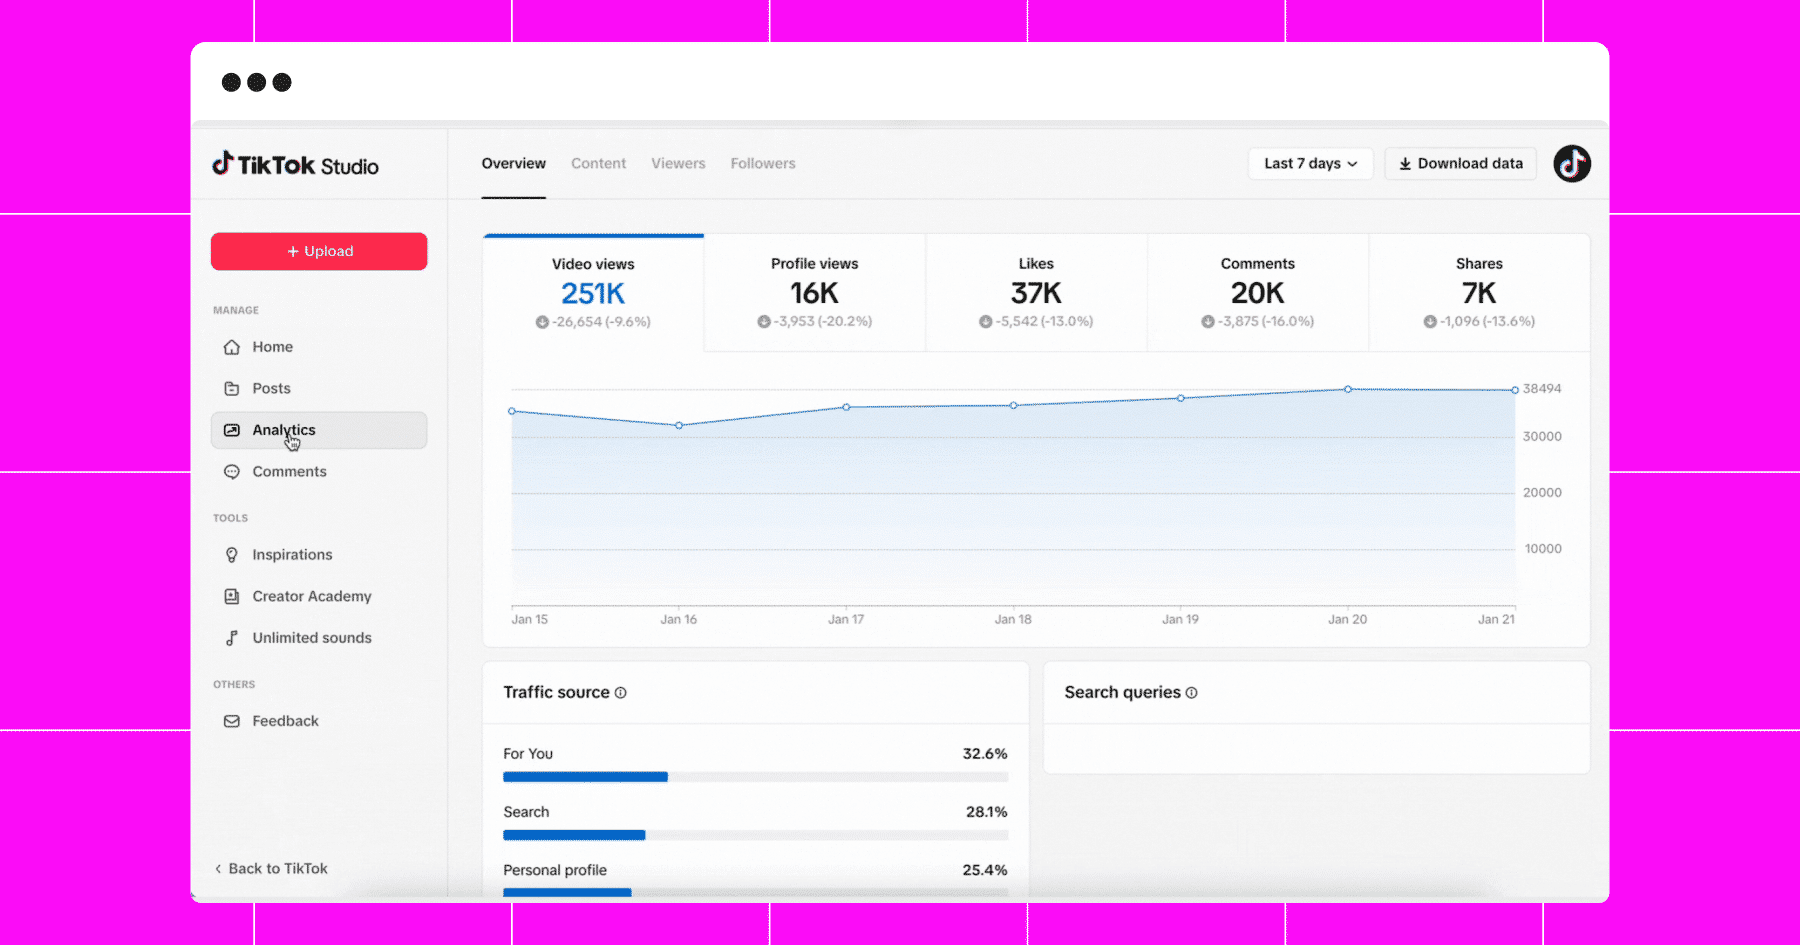Open the Last 7 days dropdown
The image size is (1800, 945).
tap(1310, 163)
